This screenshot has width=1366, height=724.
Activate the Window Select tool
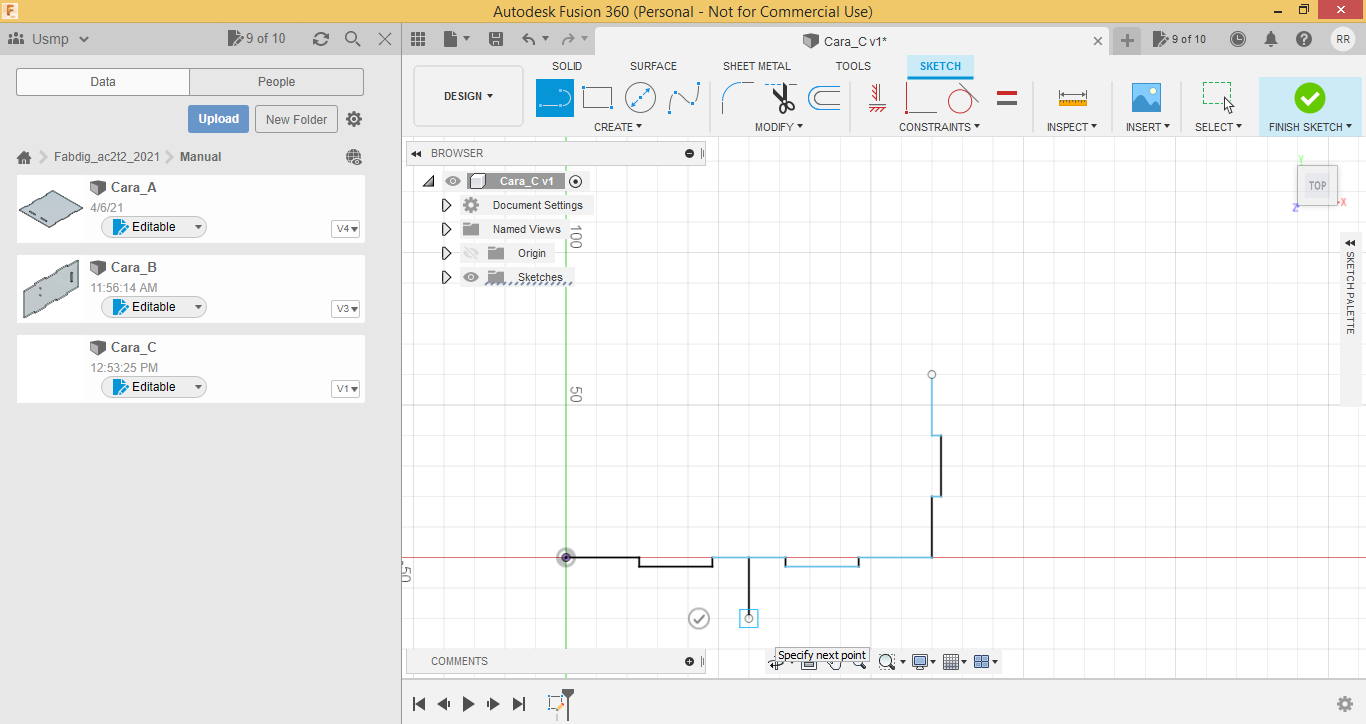coord(1218,97)
